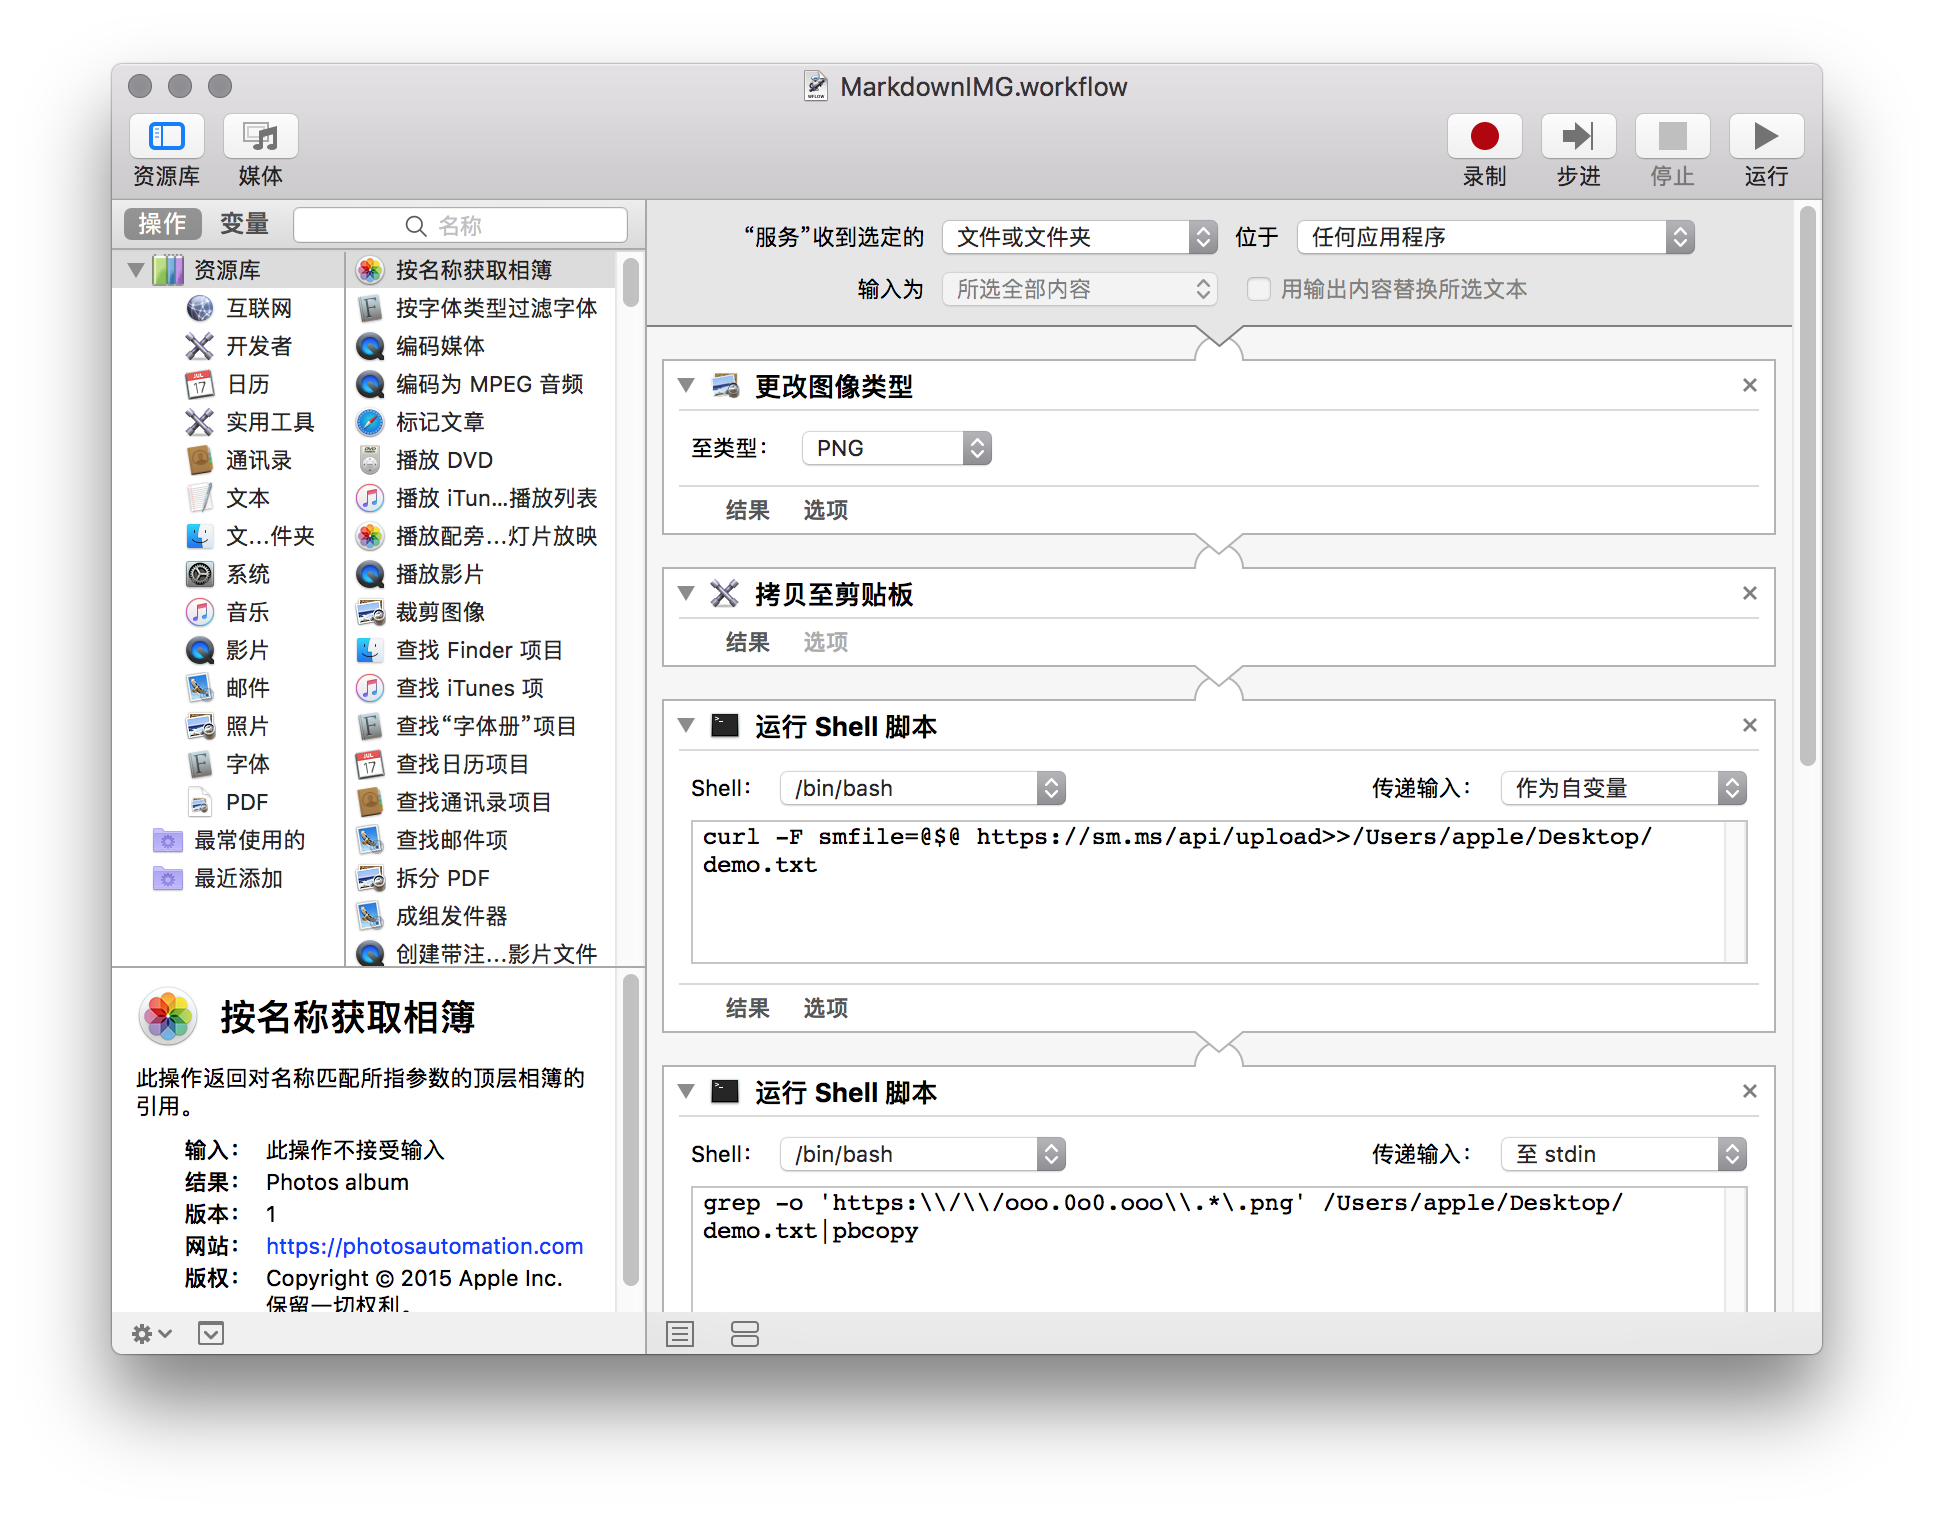Select the 操作 tab

(162, 224)
